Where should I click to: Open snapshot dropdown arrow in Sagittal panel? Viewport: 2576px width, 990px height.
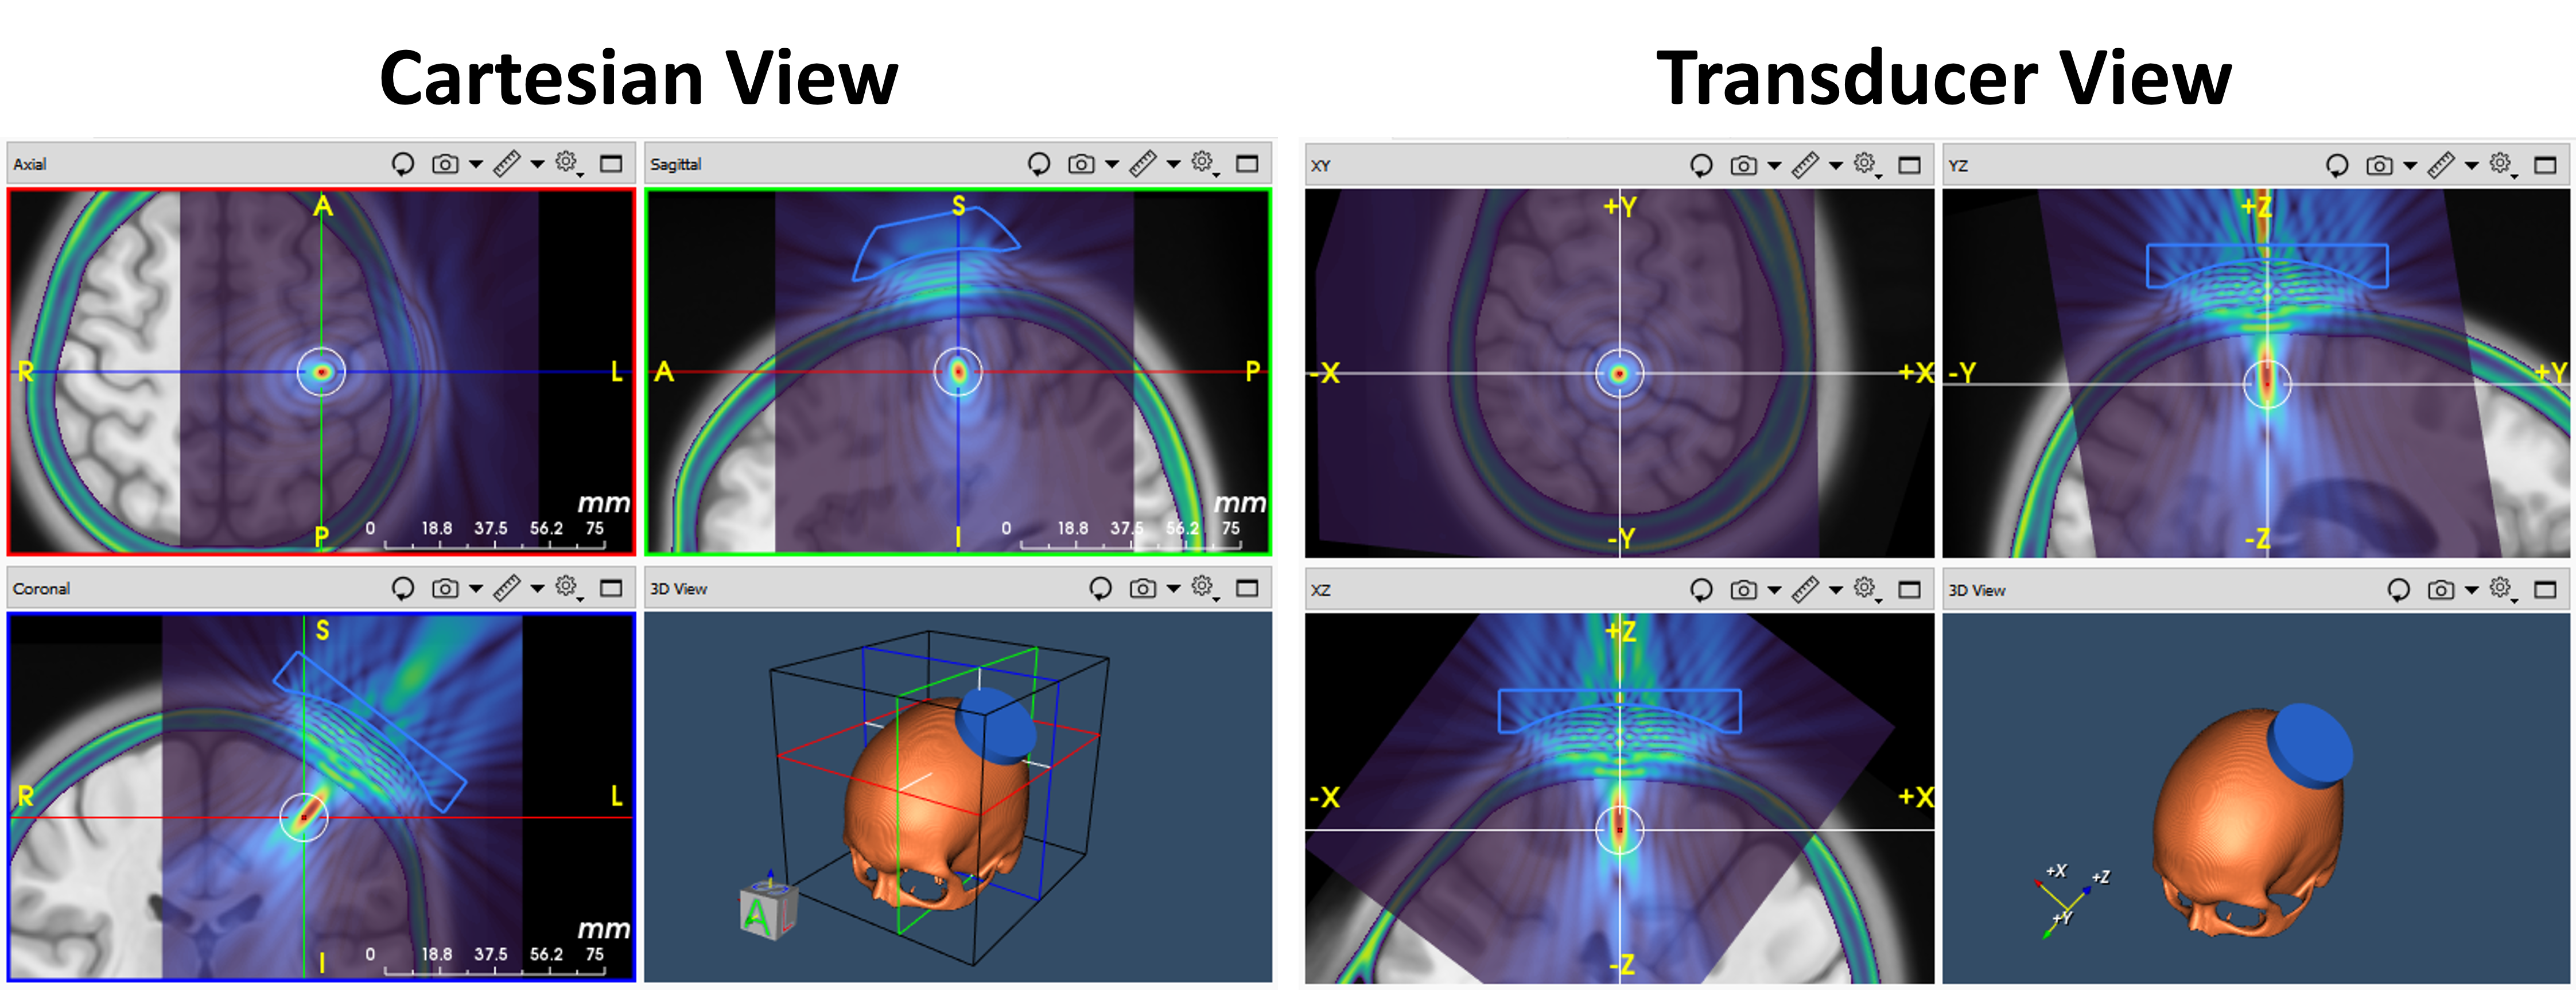click(1112, 164)
